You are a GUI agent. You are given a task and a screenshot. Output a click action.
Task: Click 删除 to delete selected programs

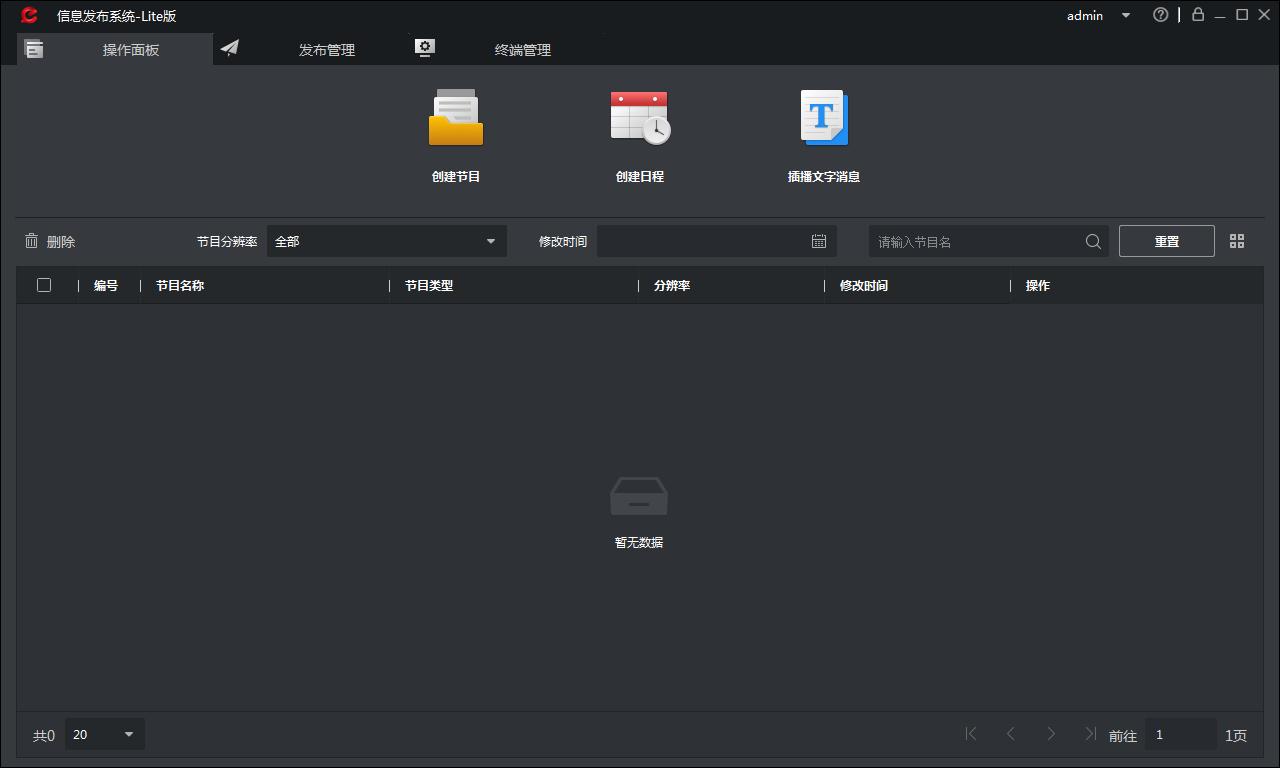[x=60, y=240]
